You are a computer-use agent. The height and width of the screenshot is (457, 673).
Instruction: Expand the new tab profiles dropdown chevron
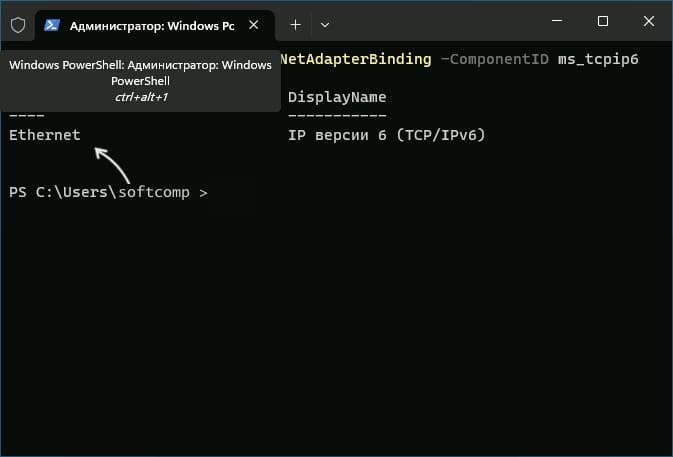[325, 25]
